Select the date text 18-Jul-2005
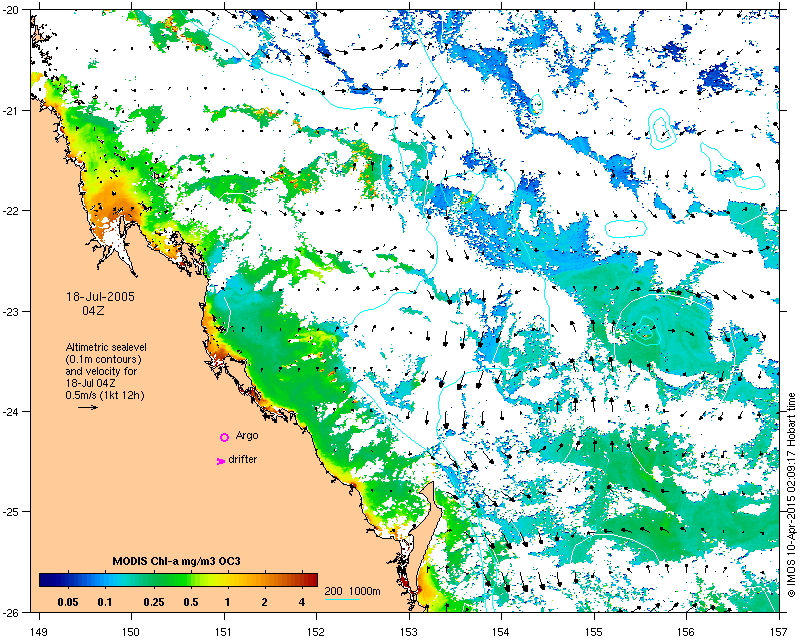 [x=101, y=297]
